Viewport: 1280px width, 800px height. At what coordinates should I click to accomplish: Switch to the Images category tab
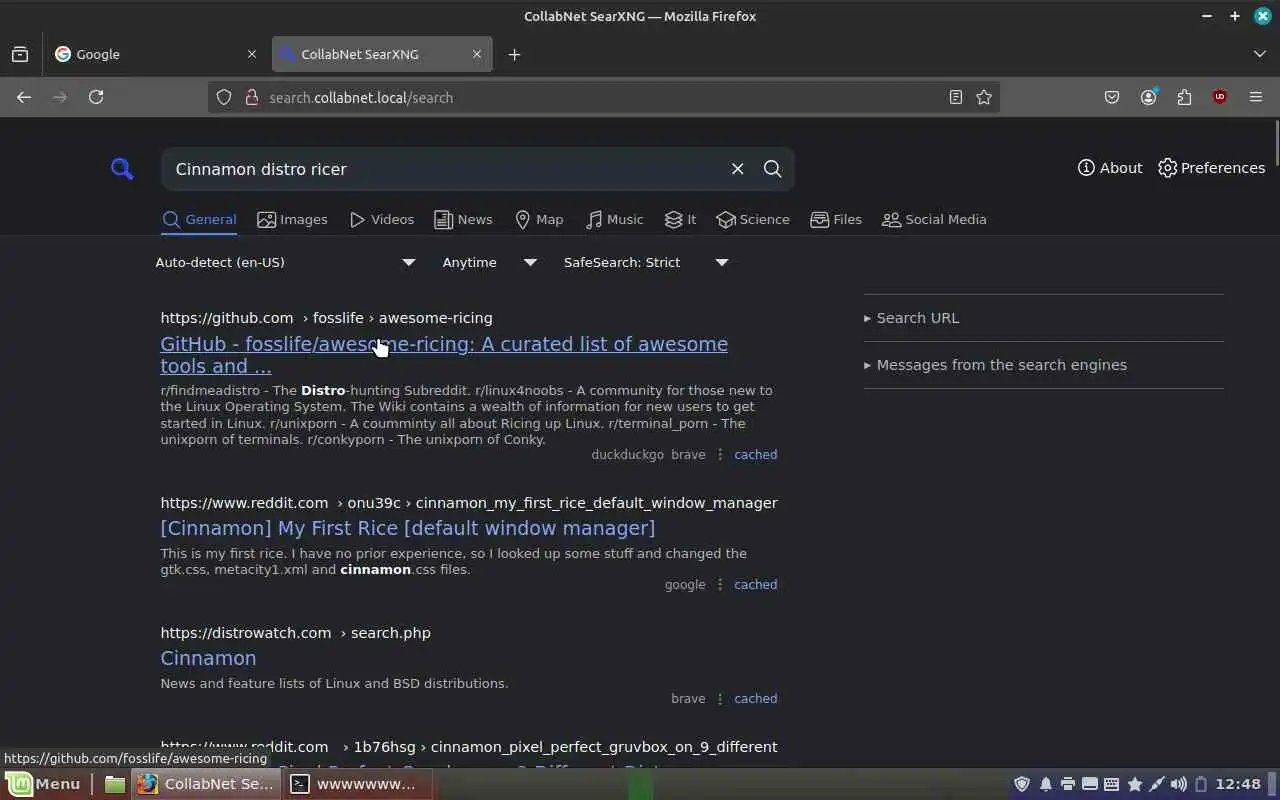[292, 220]
